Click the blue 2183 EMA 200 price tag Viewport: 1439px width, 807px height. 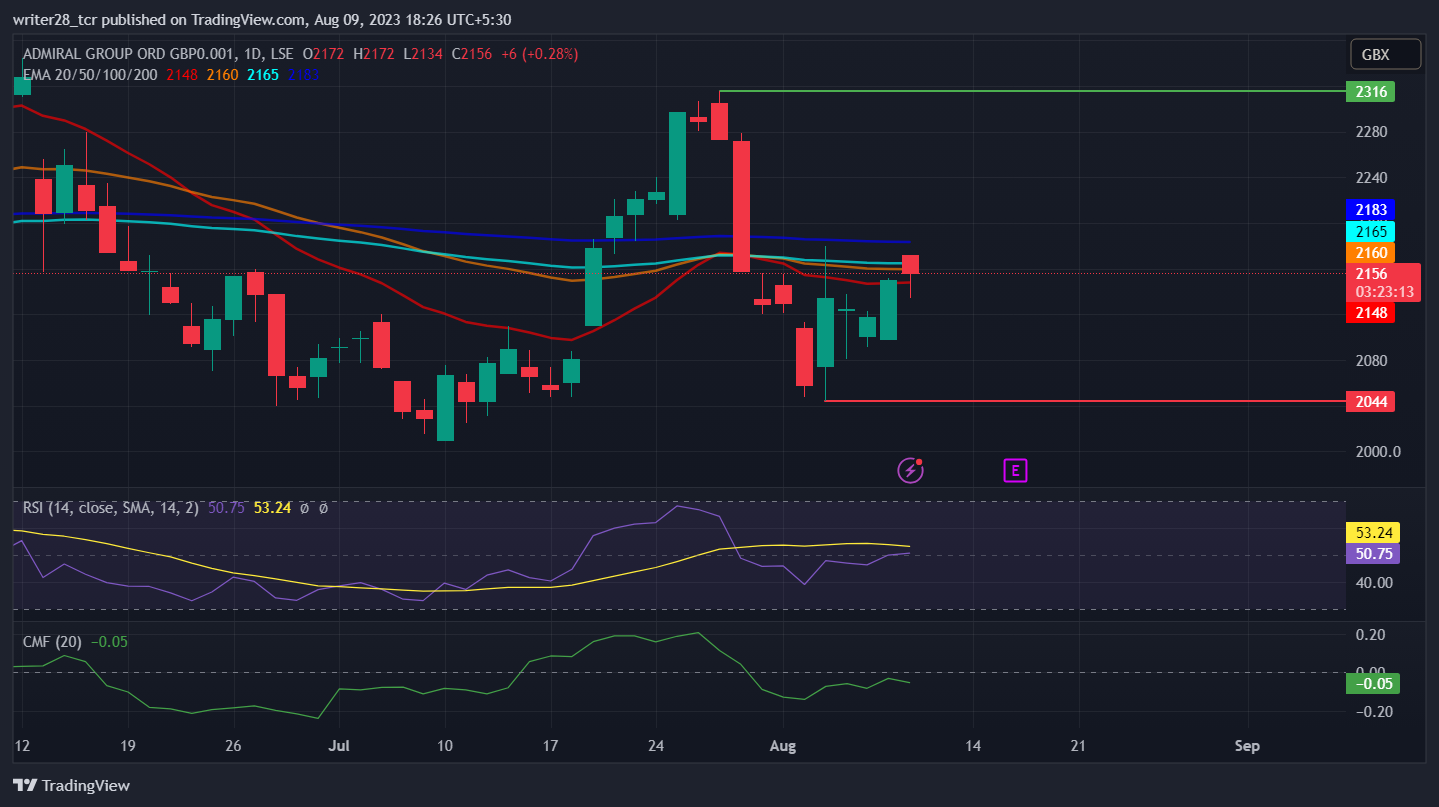(1370, 210)
